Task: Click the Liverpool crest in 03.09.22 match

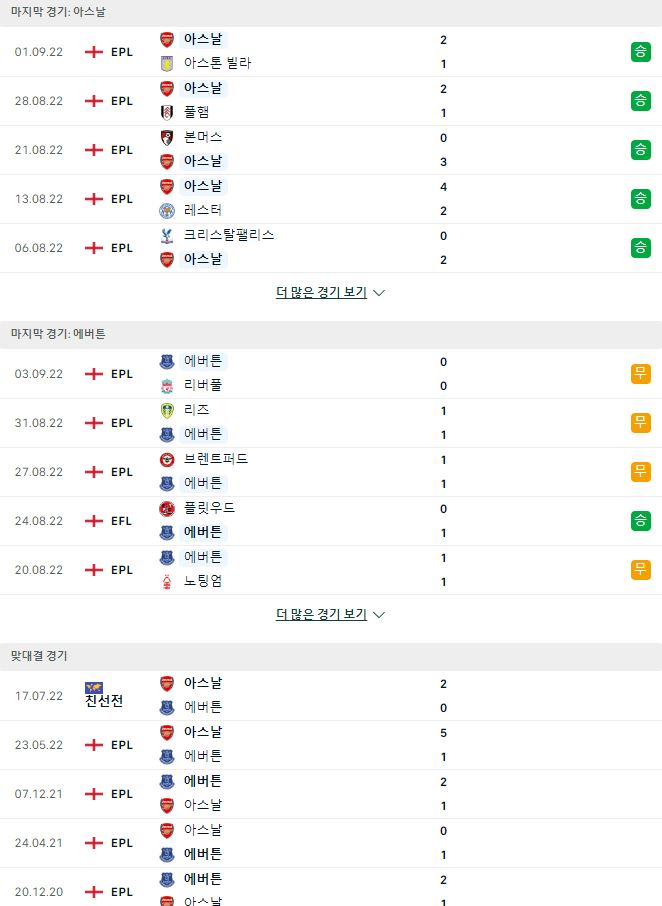Action: click(167, 385)
